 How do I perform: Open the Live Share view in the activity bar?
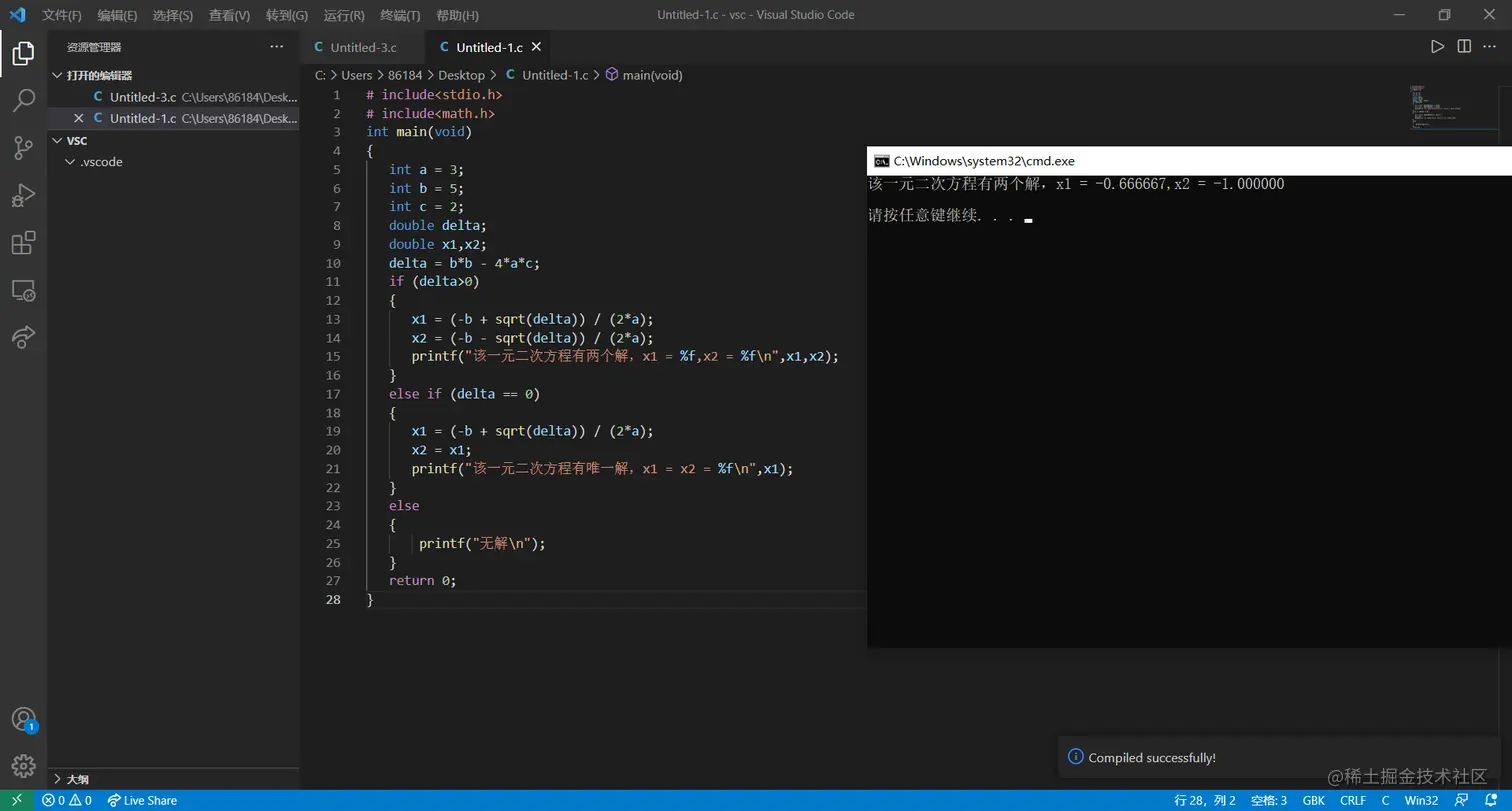click(23, 338)
